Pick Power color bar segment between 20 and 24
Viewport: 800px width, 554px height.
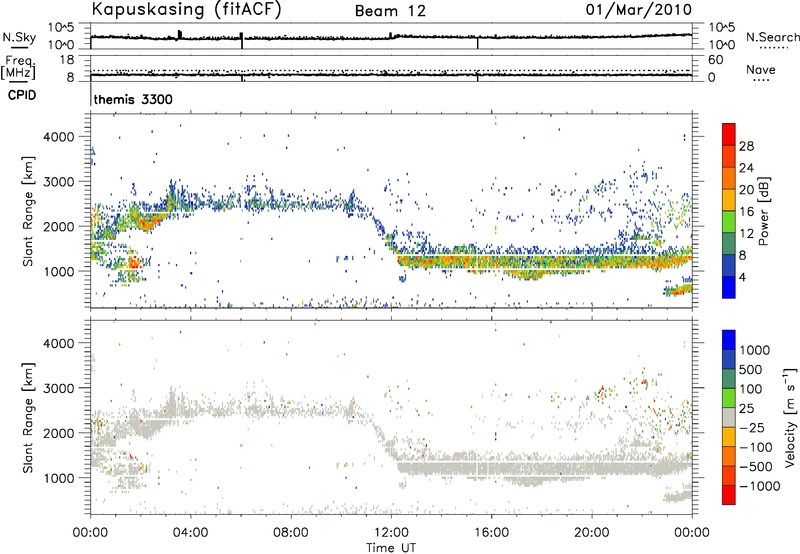point(729,178)
